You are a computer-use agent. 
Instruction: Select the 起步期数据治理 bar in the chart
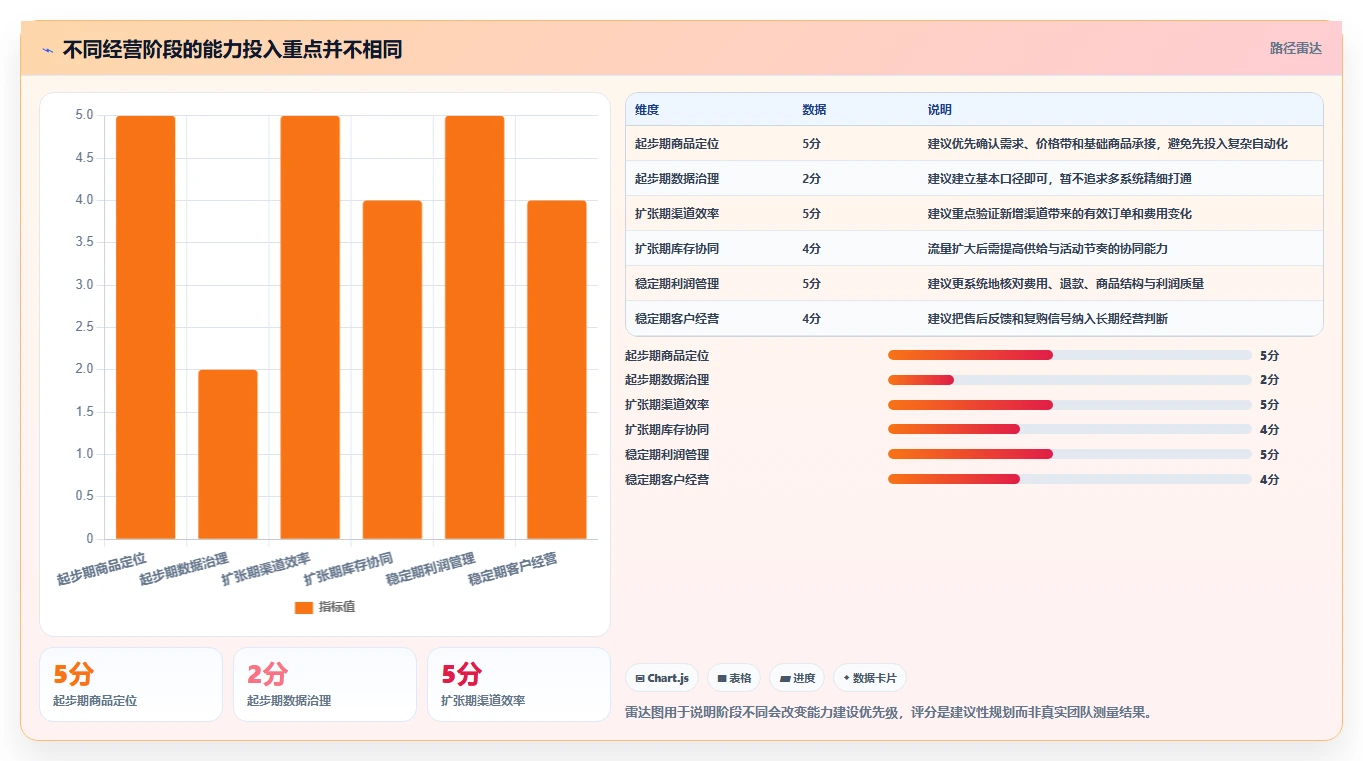tap(228, 454)
